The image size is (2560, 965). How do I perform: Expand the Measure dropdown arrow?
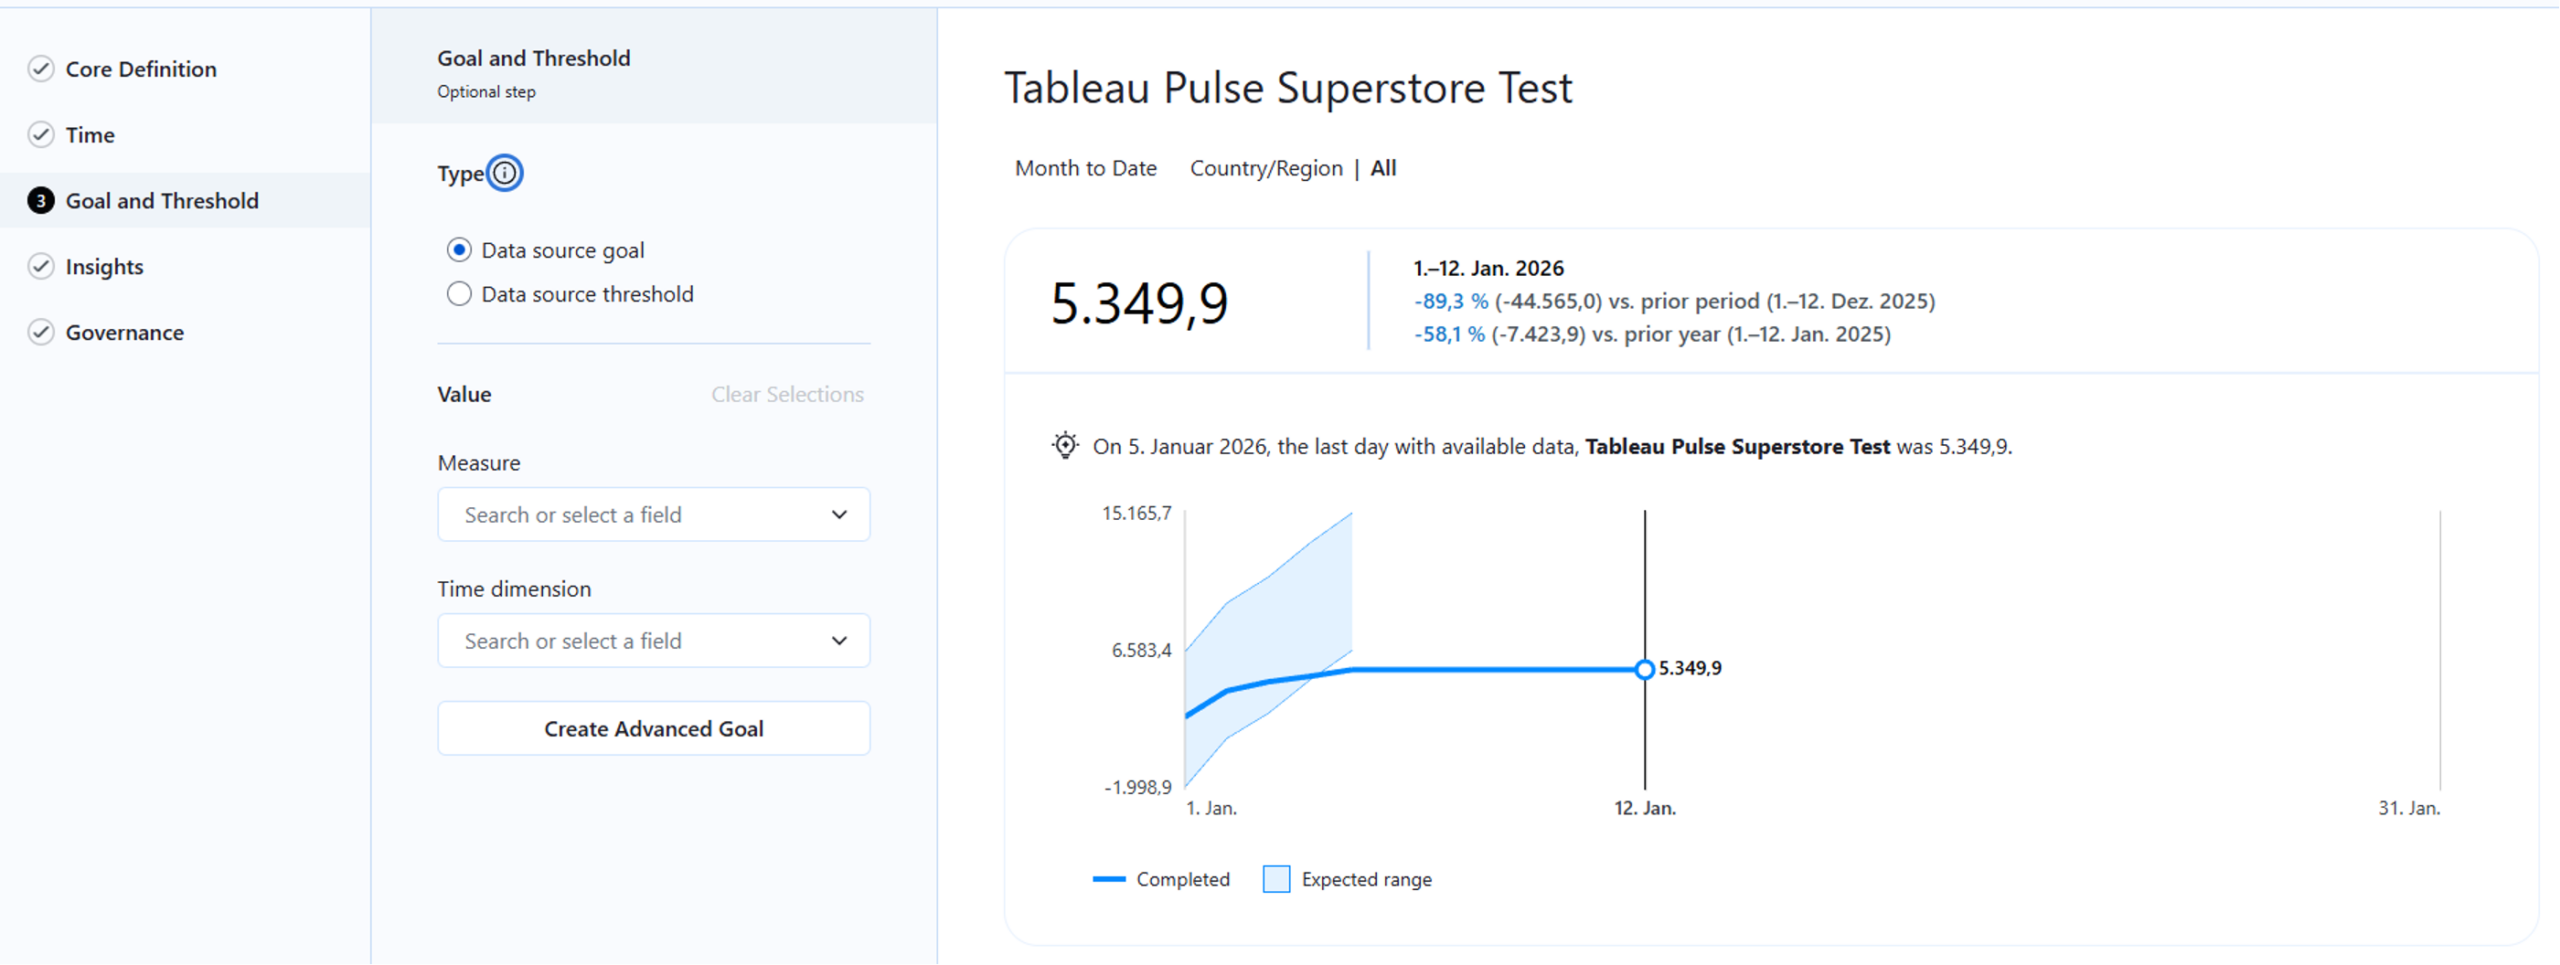839,515
